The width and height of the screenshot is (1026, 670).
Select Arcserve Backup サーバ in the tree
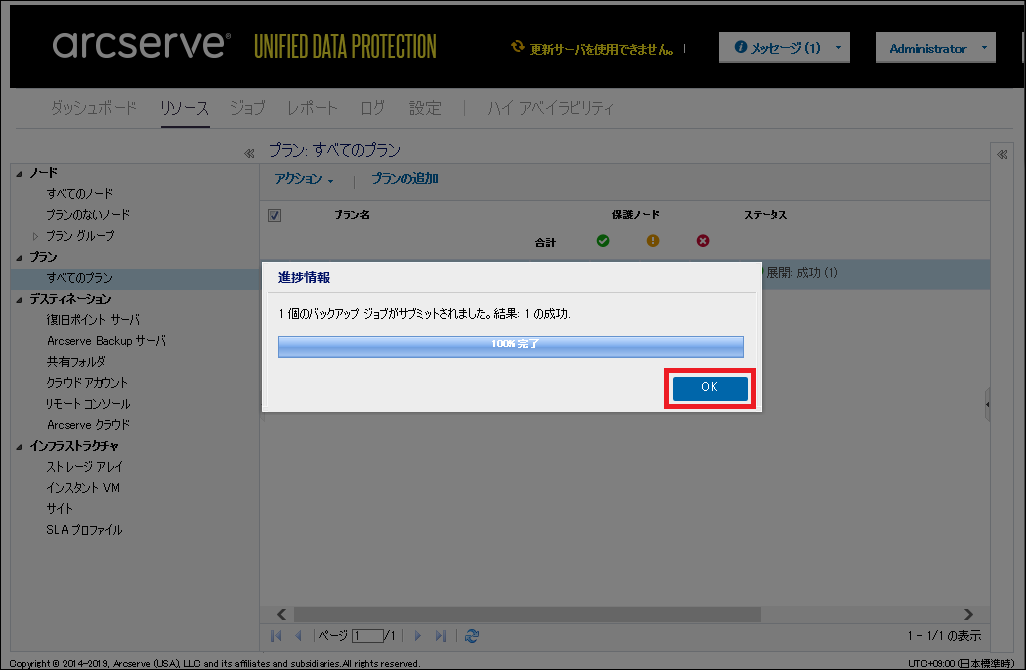(x=107, y=341)
